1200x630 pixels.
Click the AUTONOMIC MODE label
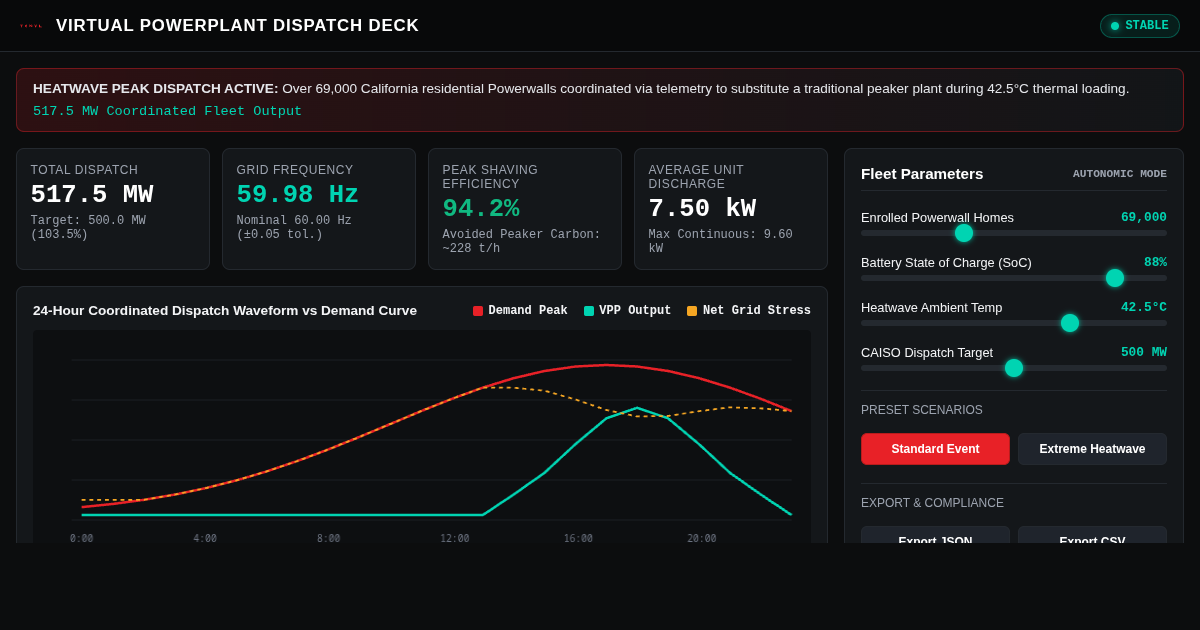coord(1120,174)
